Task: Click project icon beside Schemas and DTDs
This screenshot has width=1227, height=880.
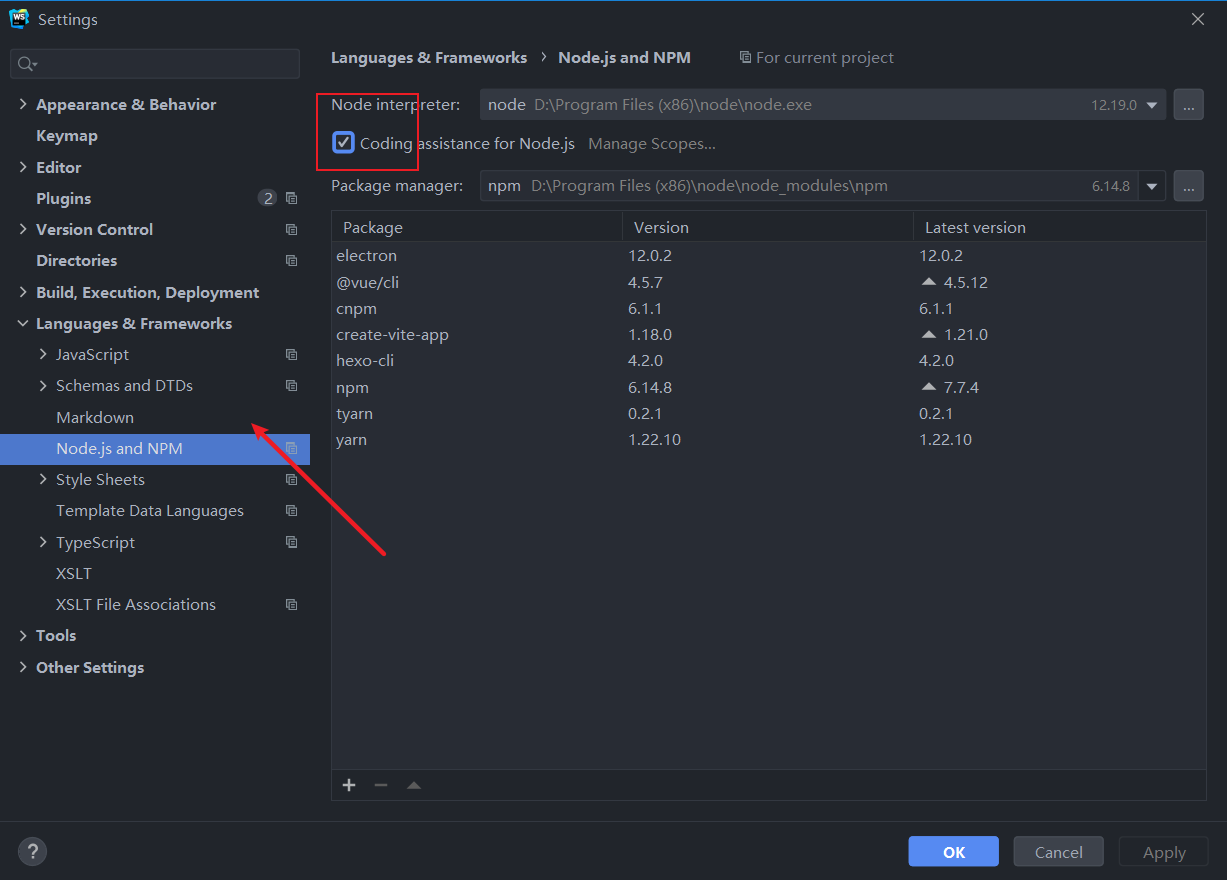Action: point(291,385)
